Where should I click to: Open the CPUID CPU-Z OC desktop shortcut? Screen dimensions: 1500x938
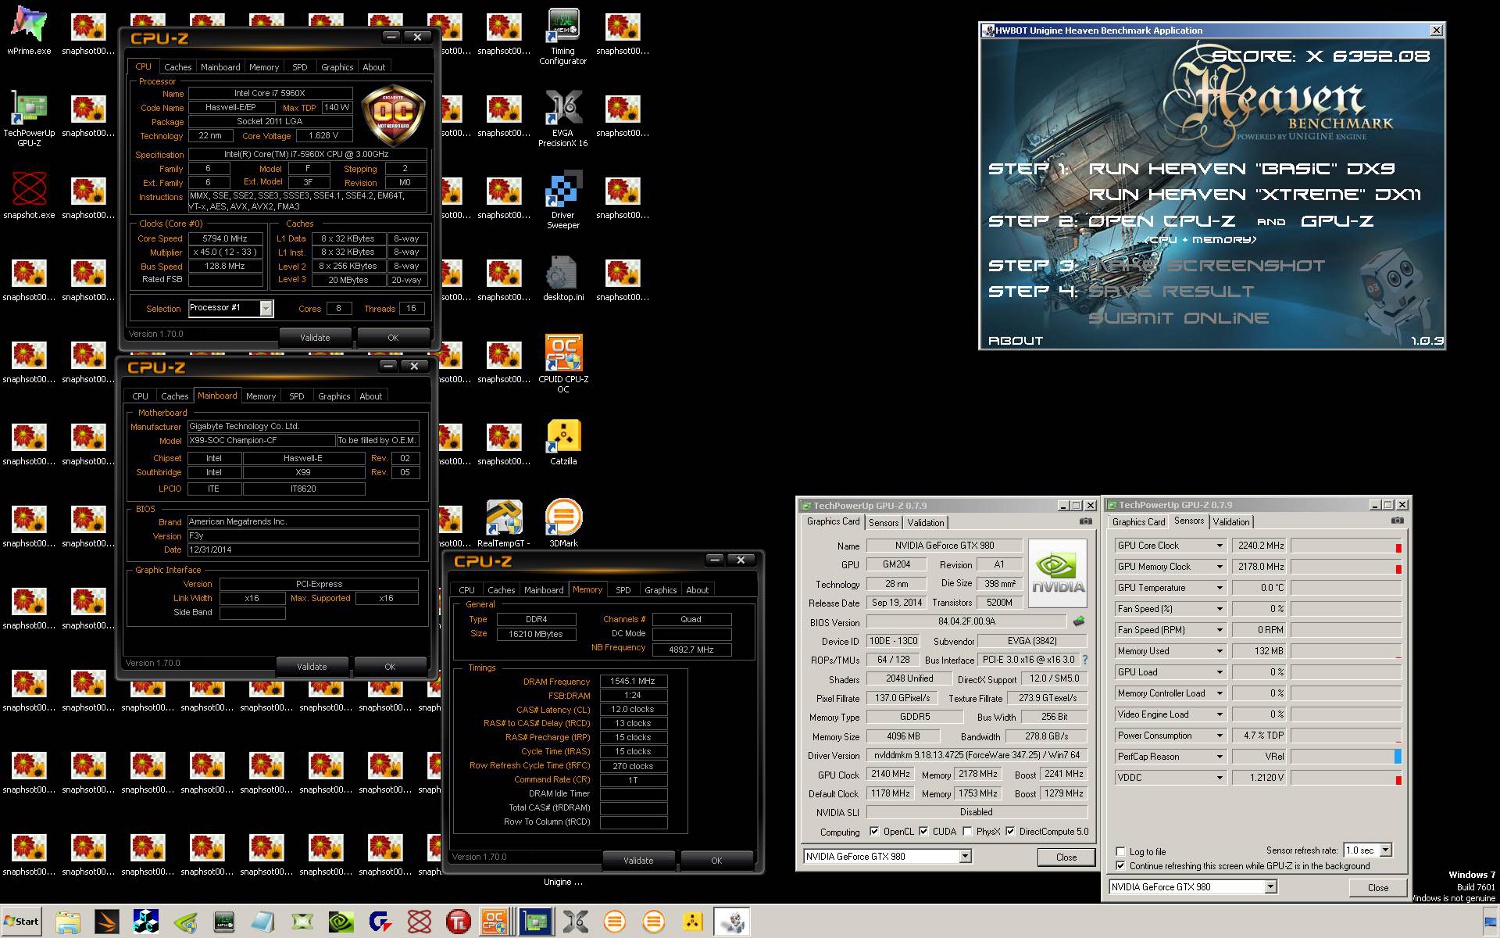[x=563, y=365]
